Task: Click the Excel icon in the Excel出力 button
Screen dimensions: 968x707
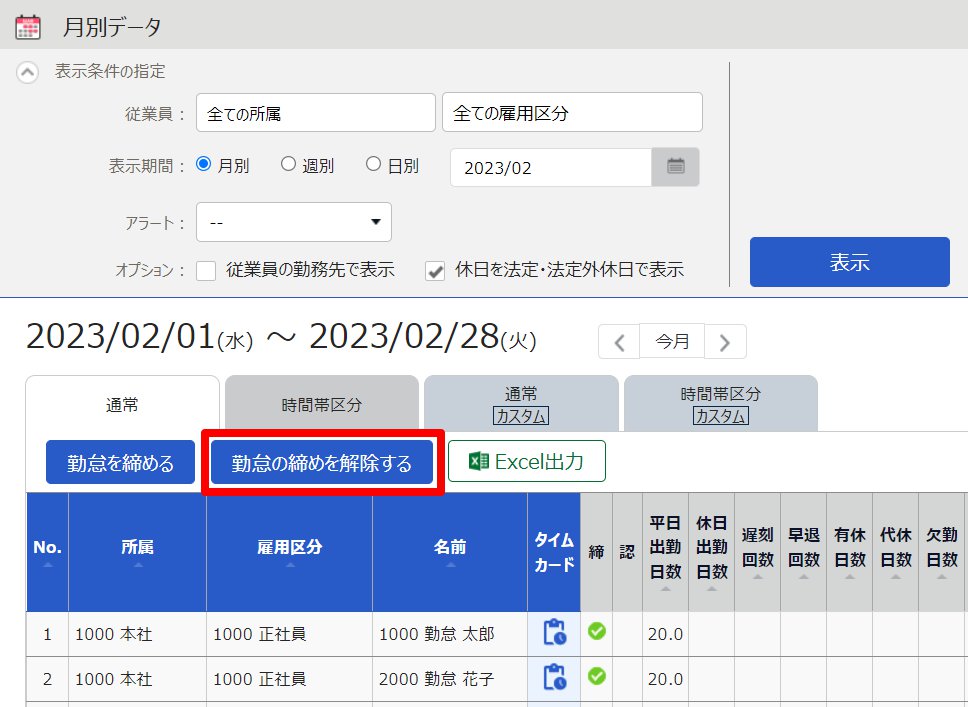Action: pyautogui.click(x=479, y=461)
